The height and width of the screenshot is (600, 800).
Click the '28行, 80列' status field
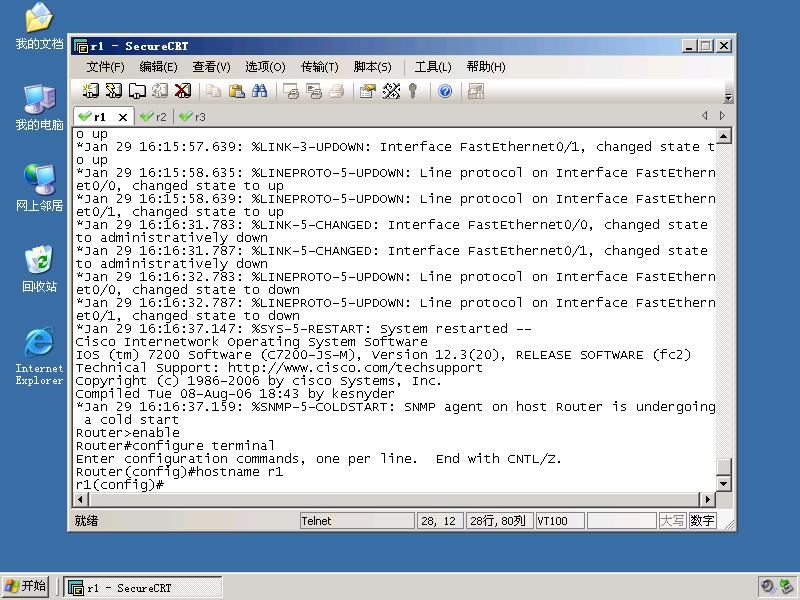click(x=499, y=521)
